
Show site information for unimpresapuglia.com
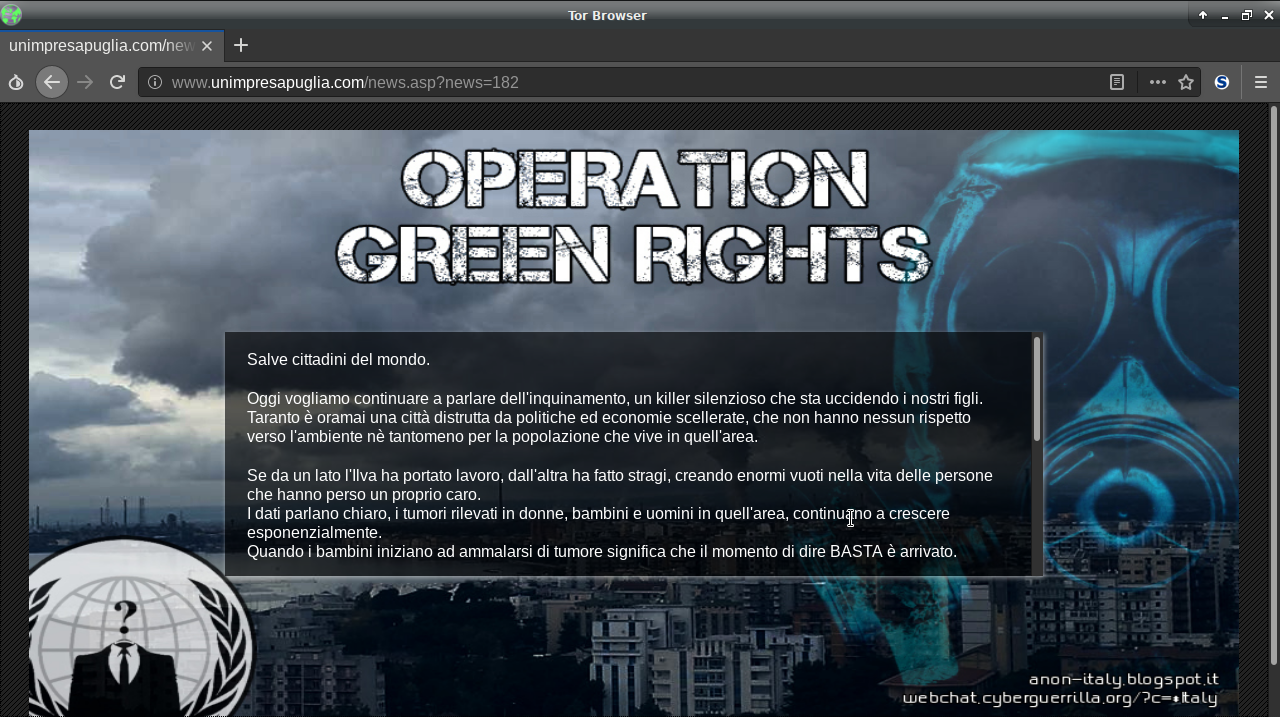click(x=155, y=82)
